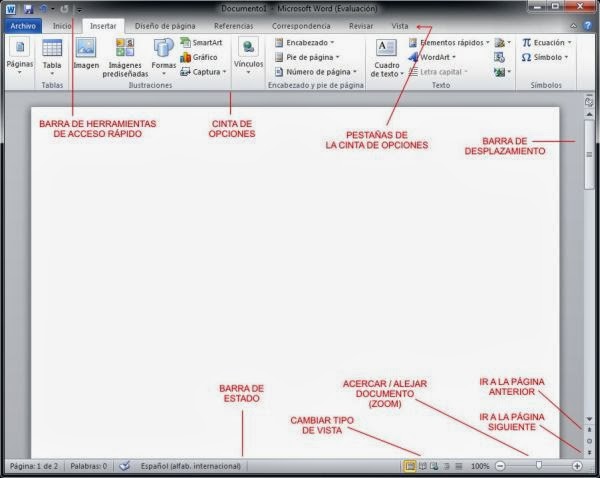Switch to Print Layout view

(410, 466)
